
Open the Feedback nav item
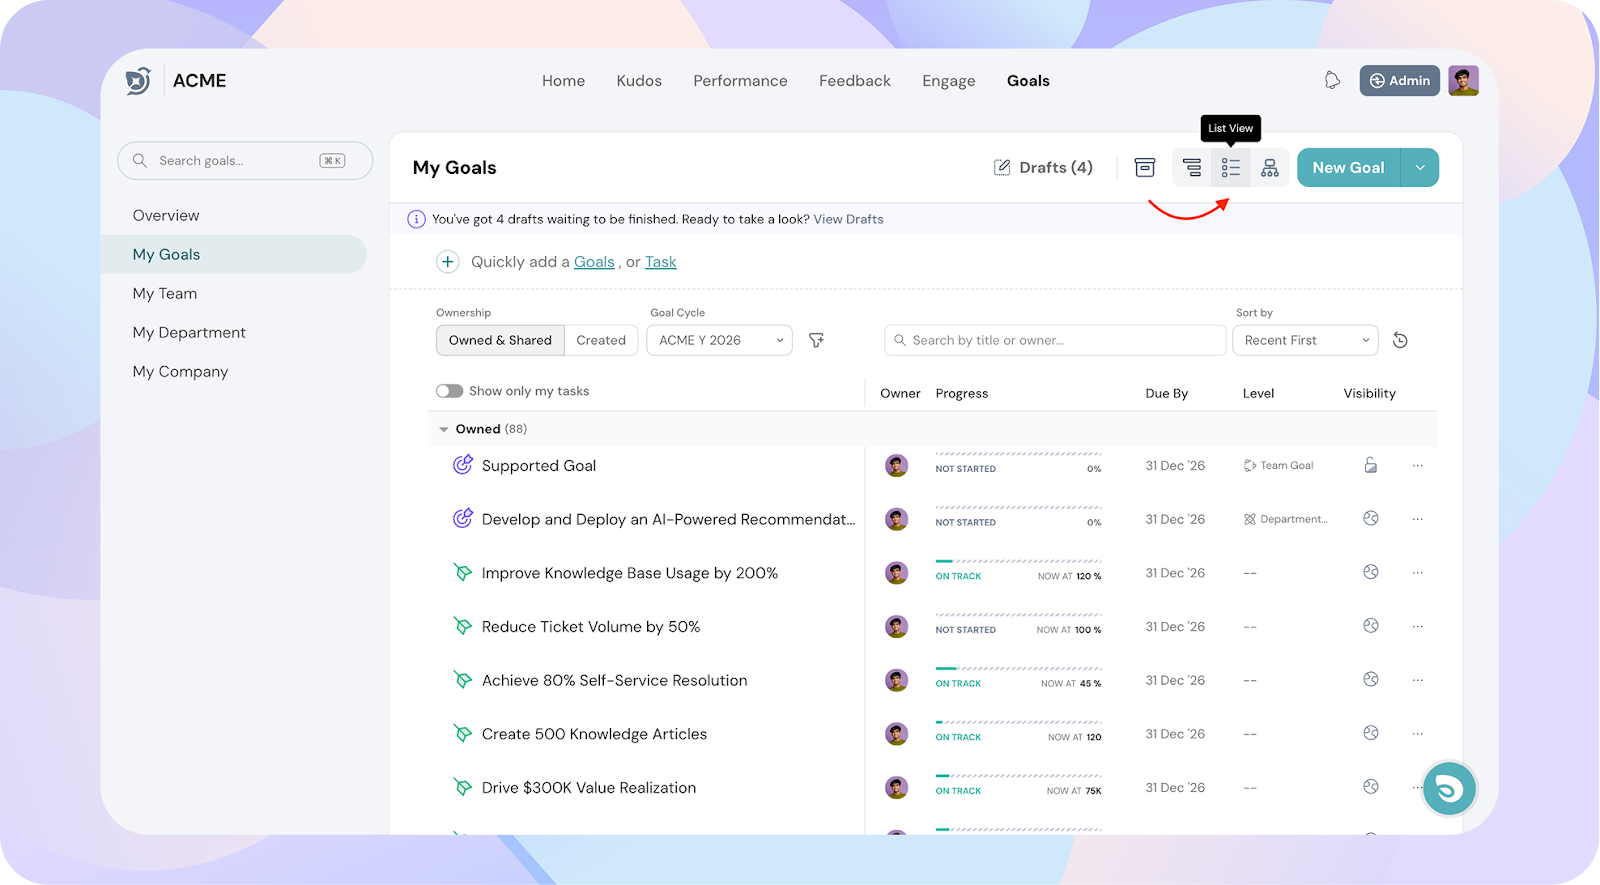tap(855, 81)
